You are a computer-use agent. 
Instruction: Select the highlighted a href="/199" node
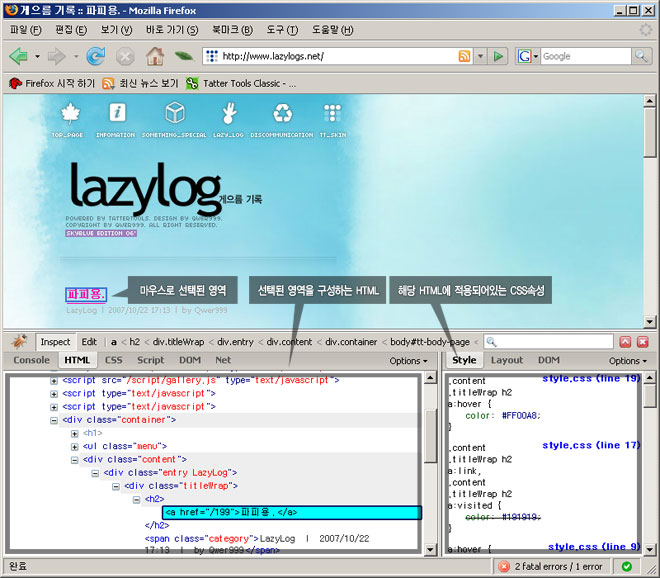[x=292, y=512]
